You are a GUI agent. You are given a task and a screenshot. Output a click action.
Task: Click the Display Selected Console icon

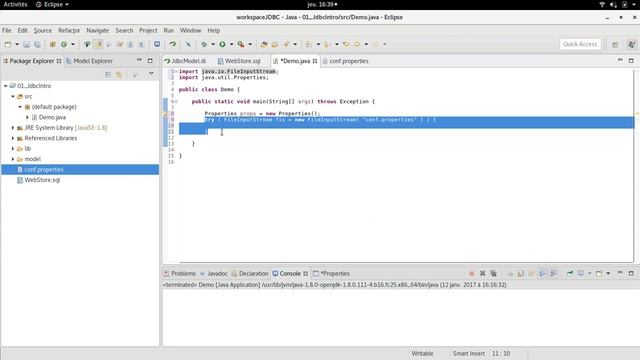click(580, 273)
